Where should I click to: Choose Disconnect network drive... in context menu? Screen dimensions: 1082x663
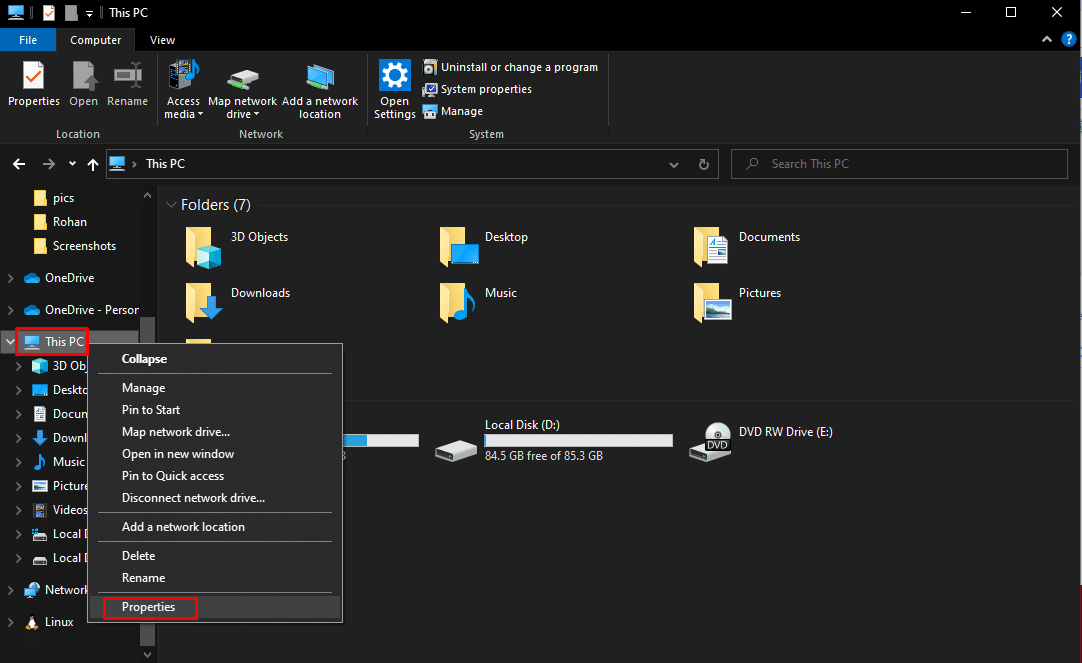[x=215, y=498]
